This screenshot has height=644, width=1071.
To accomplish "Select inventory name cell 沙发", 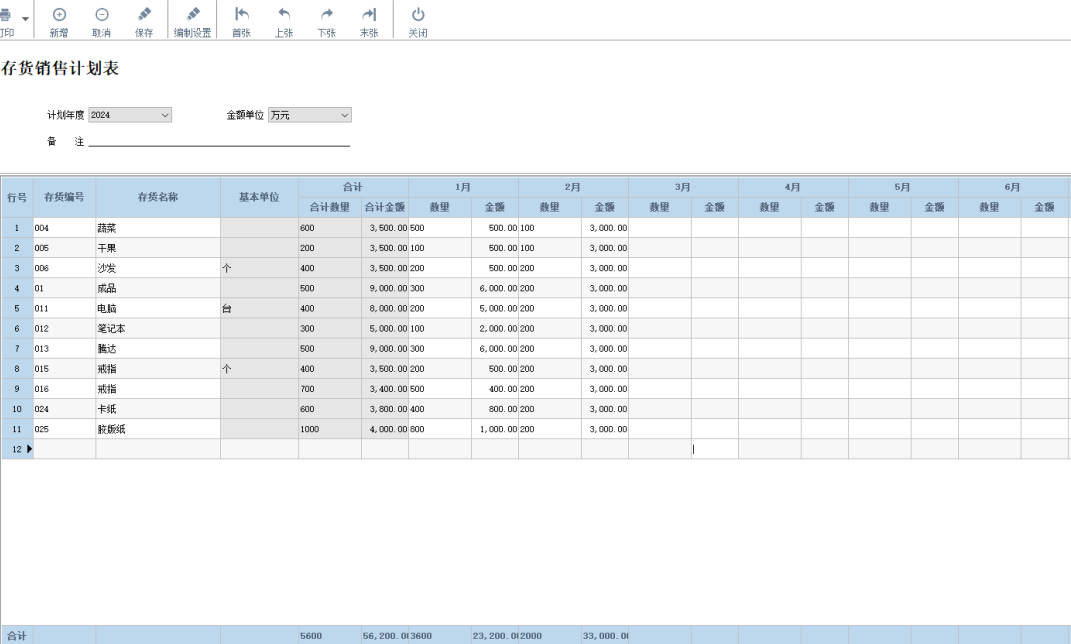I will click(158, 268).
